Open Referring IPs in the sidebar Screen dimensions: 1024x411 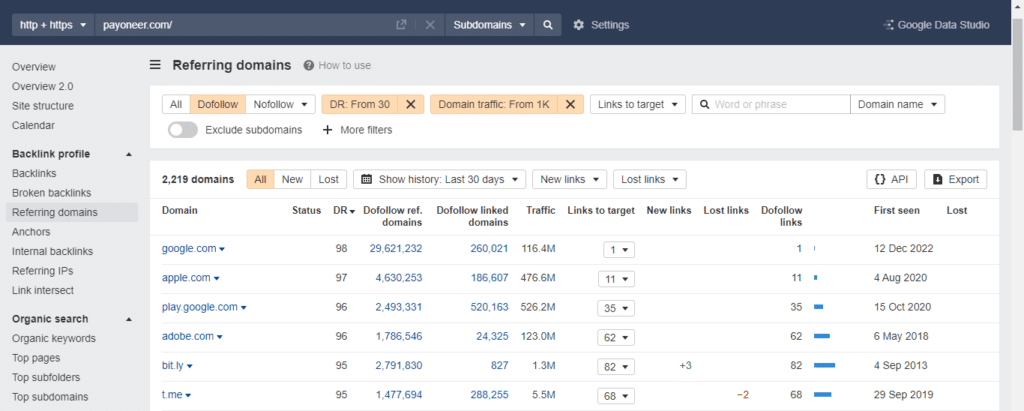[42, 271]
